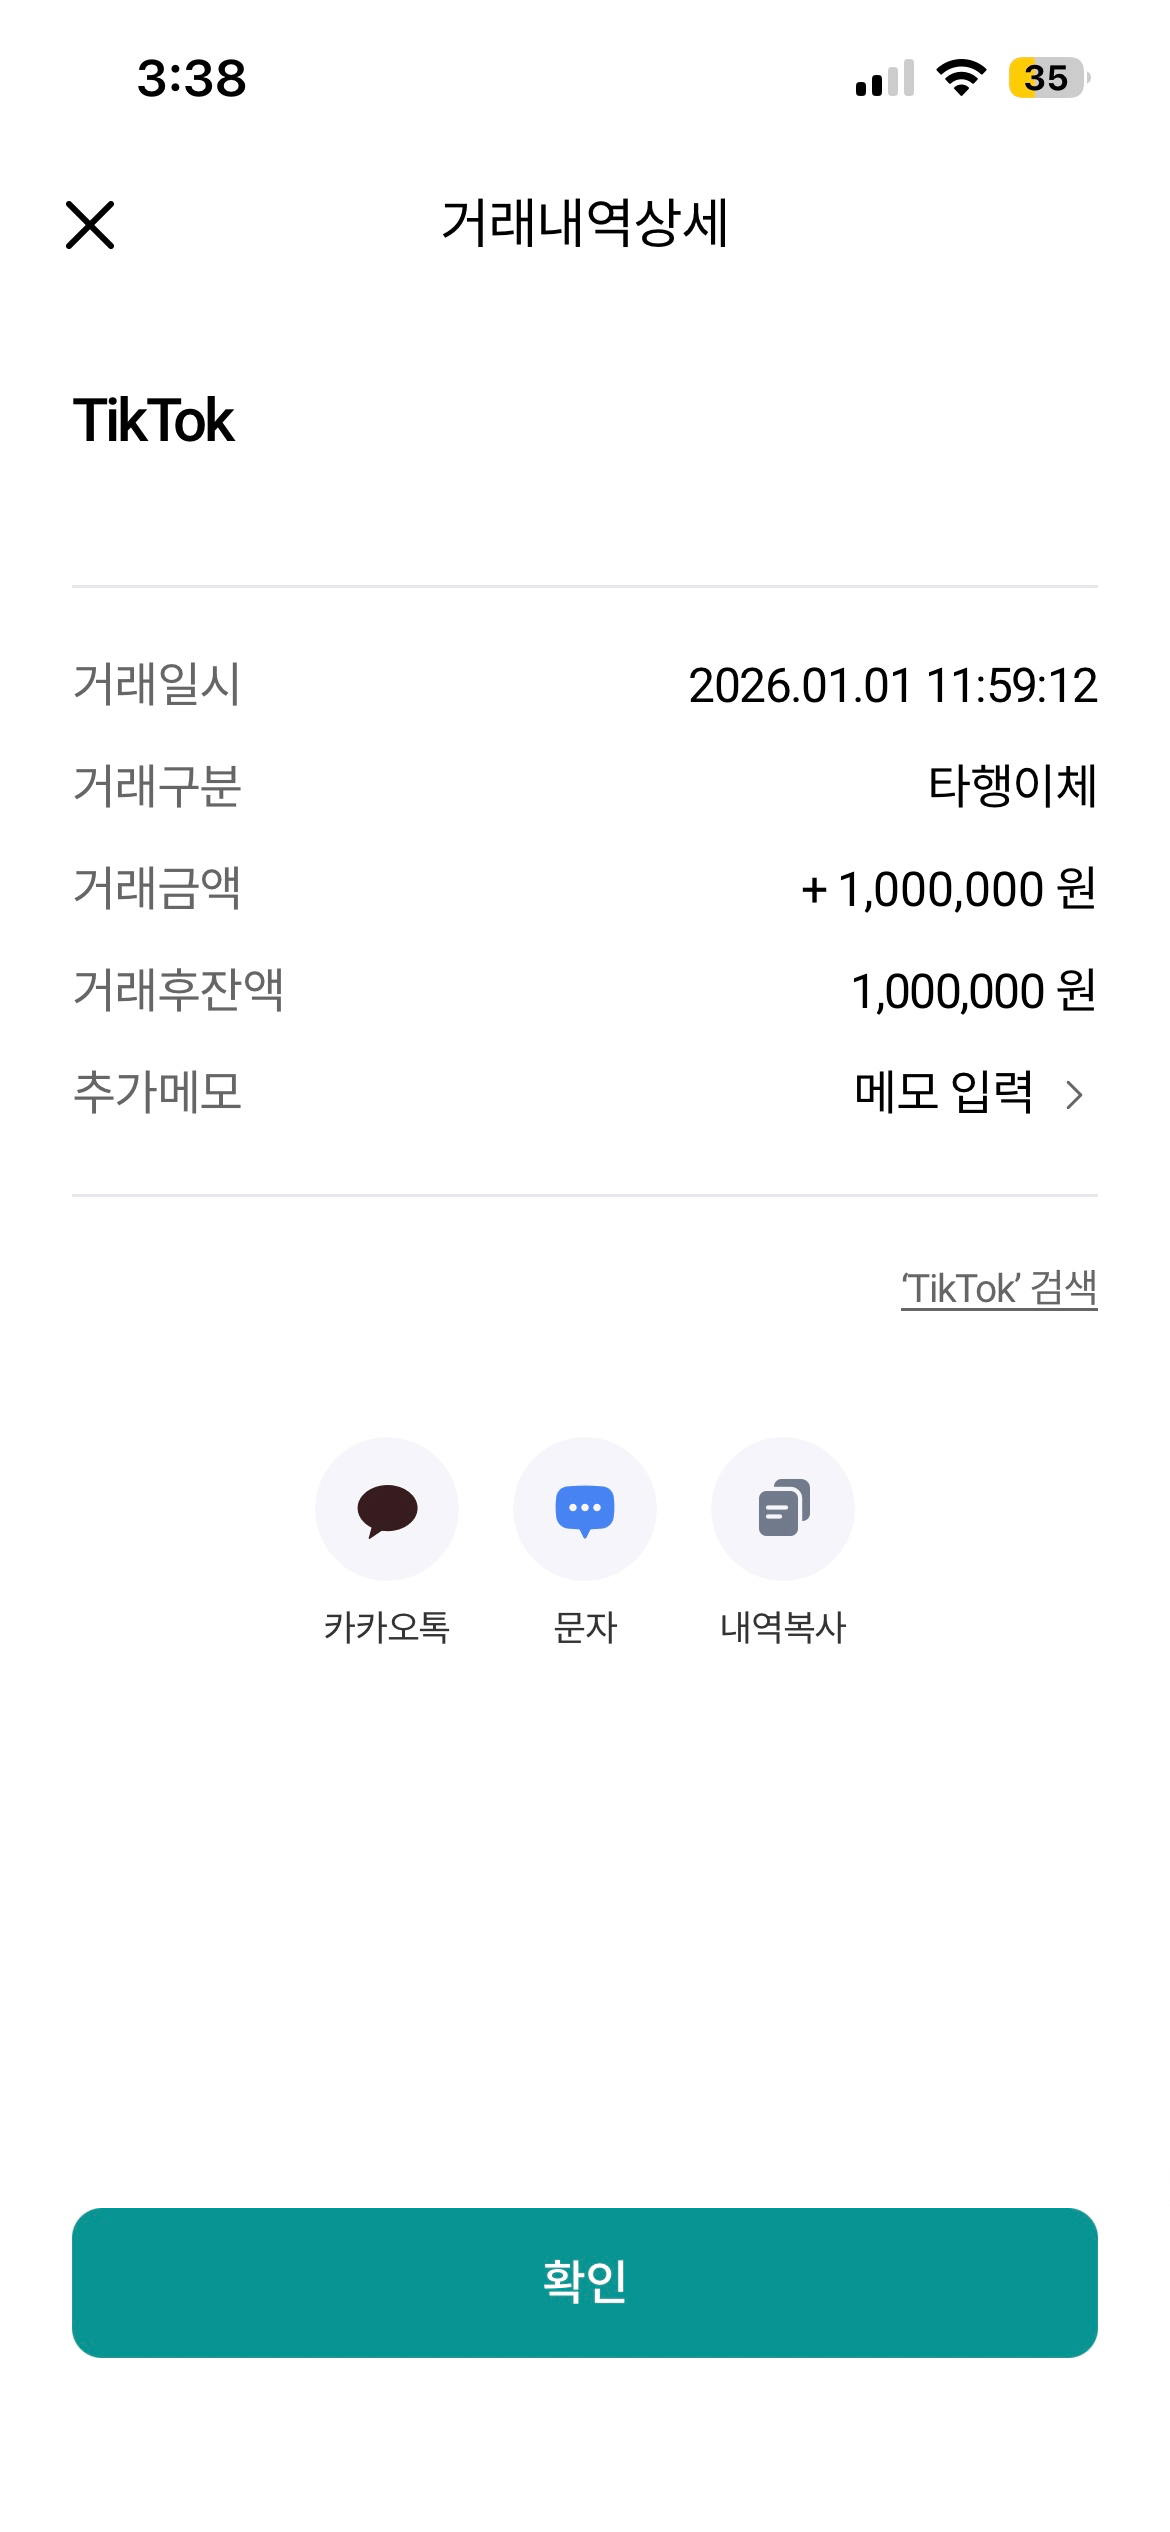Expand the memo entry chevron arrow
This screenshot has height=2532, width=1170.
(1075, 1095)
